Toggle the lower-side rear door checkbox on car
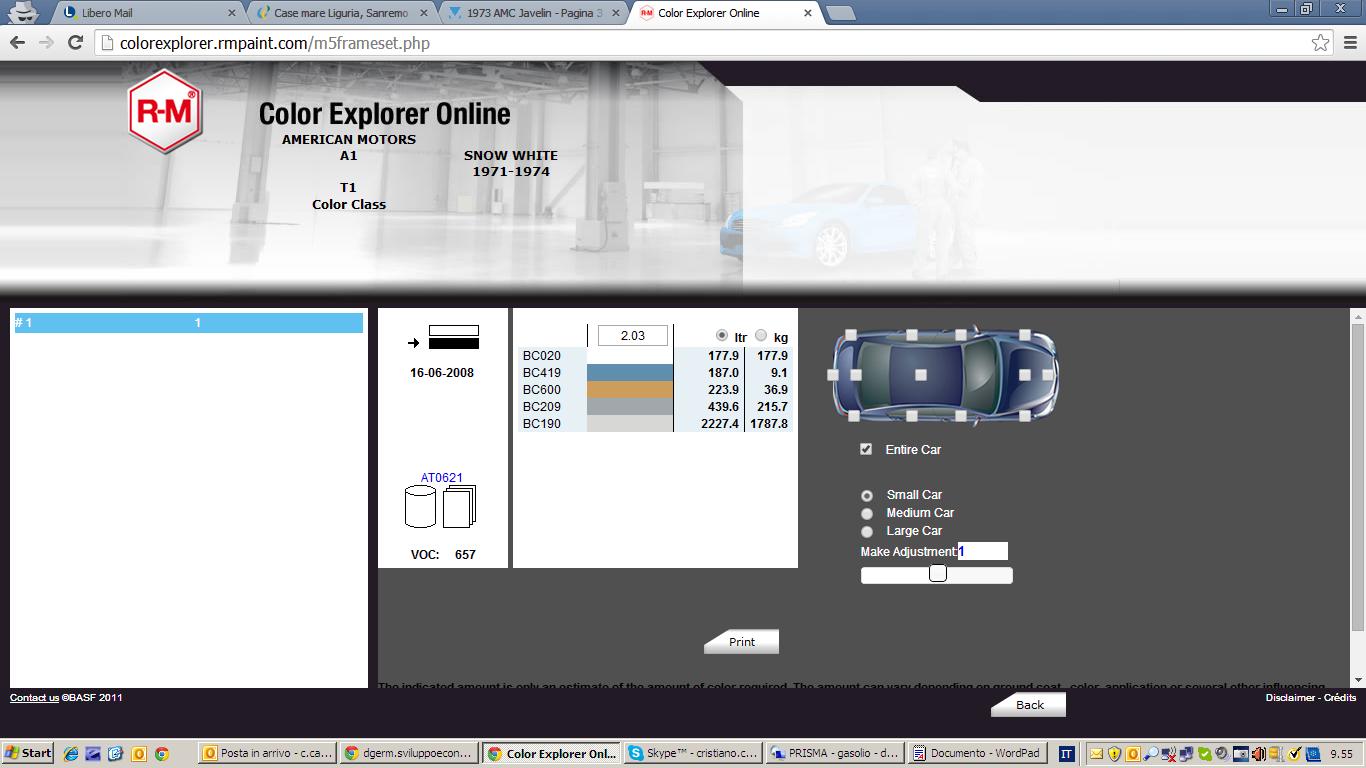The image size is (1366, 768). point(912,415)
